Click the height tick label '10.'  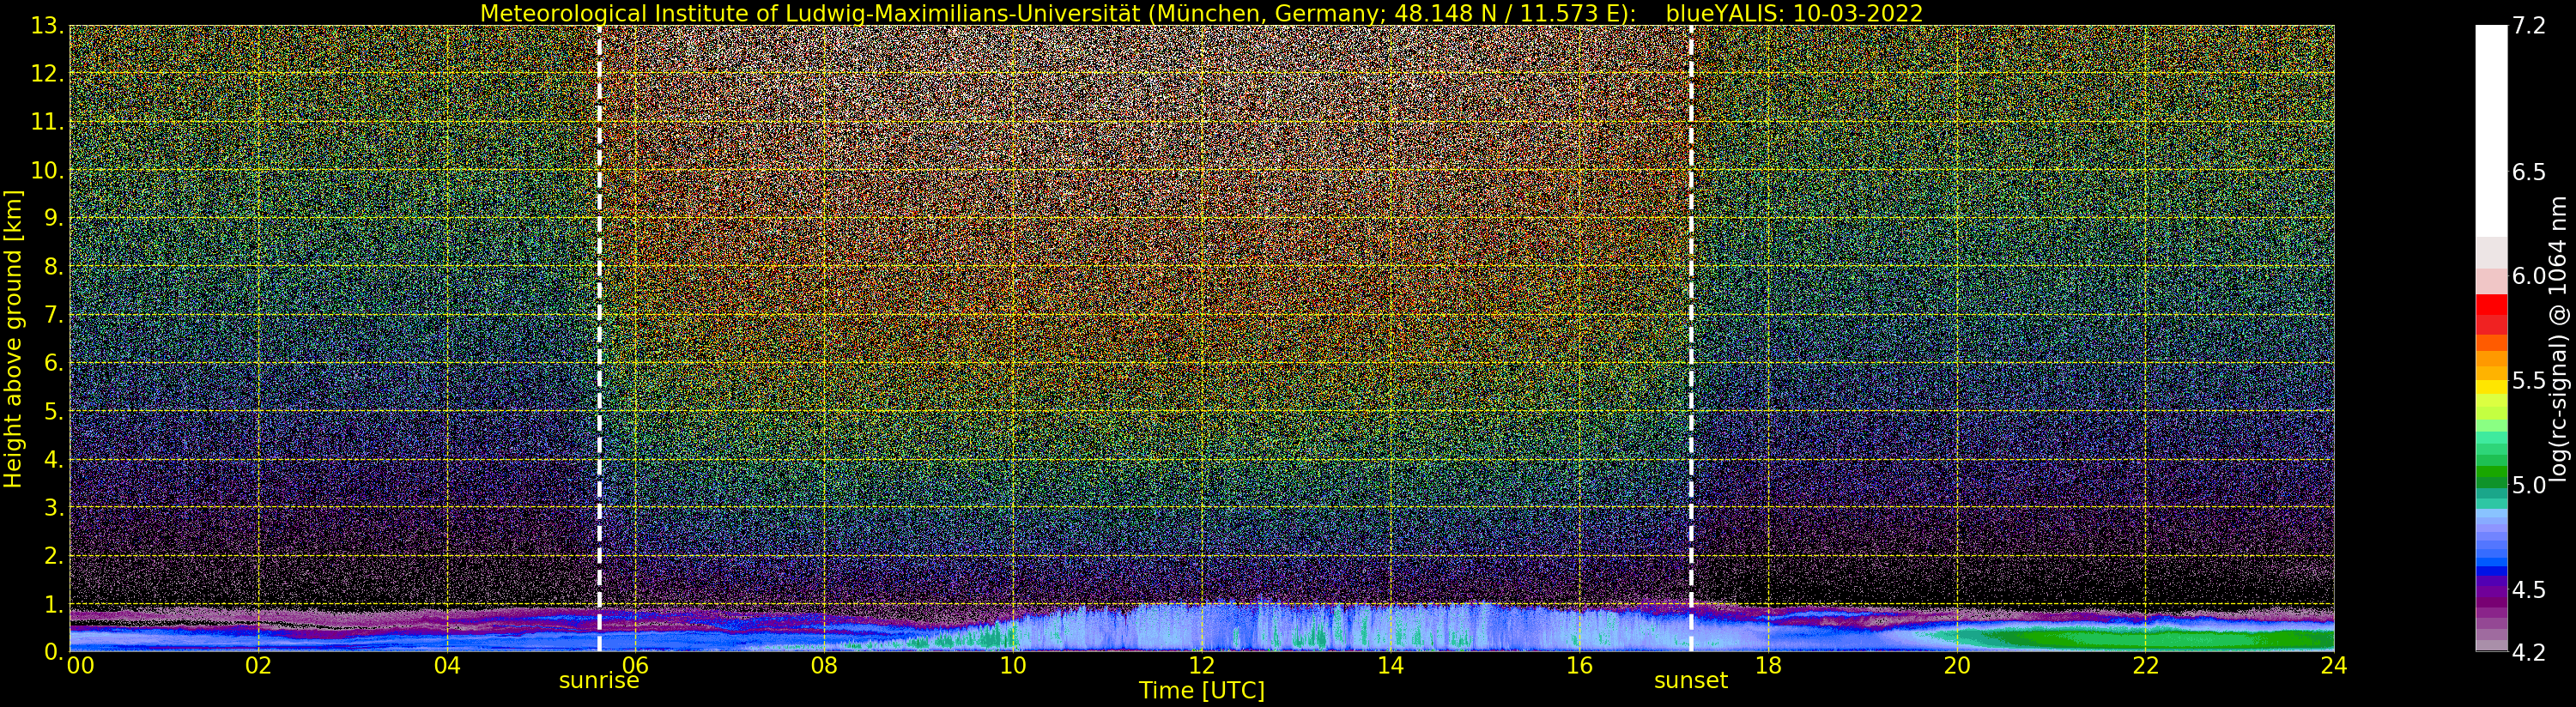pyautogui.click(x=47, y=170)
